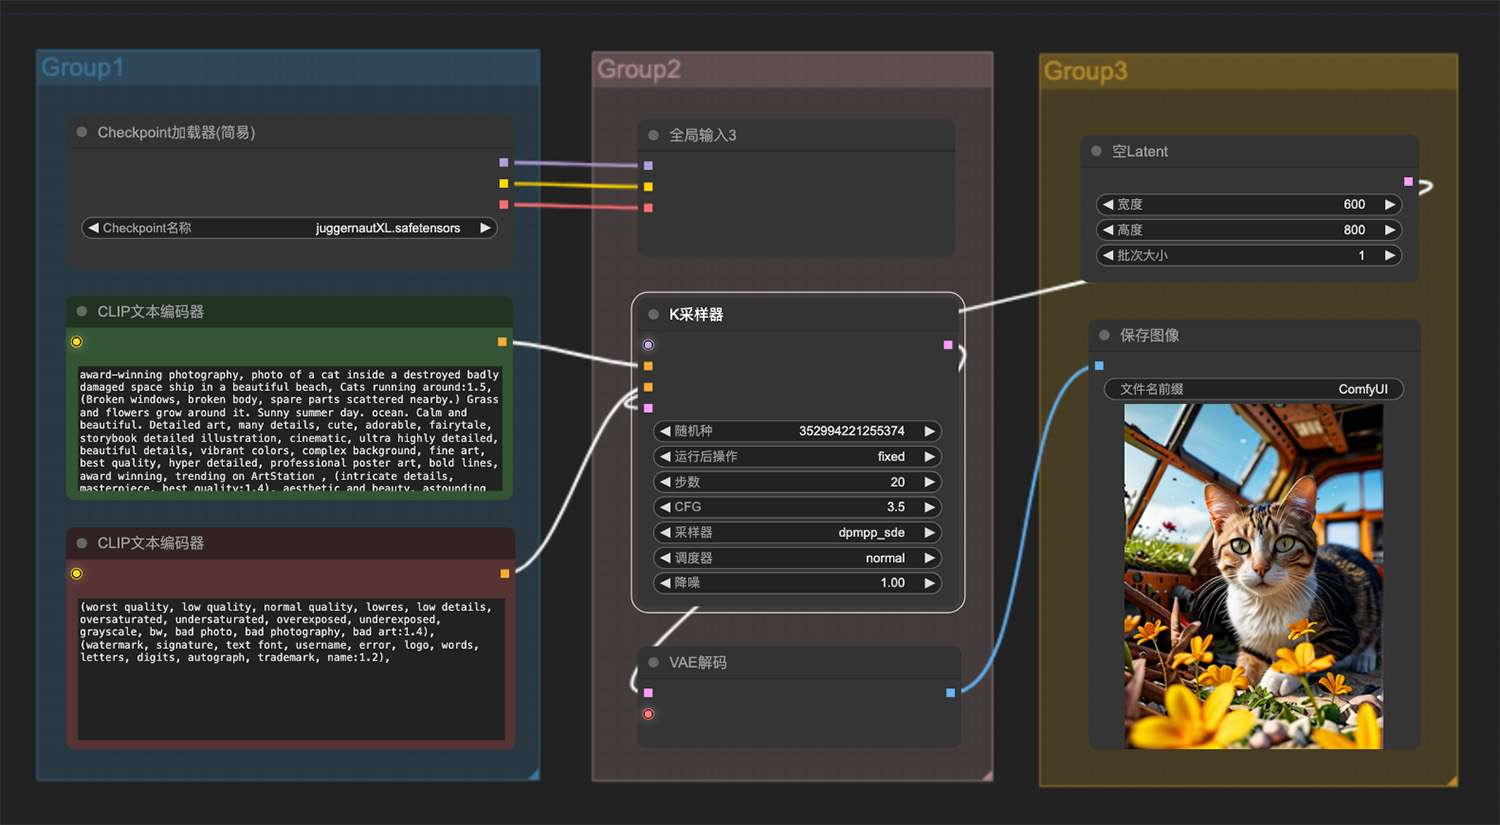The height and width of the screenshot is (825, 1500).
Task: Click the K采样器 purple model input port
Action: (x=648, y=345)
